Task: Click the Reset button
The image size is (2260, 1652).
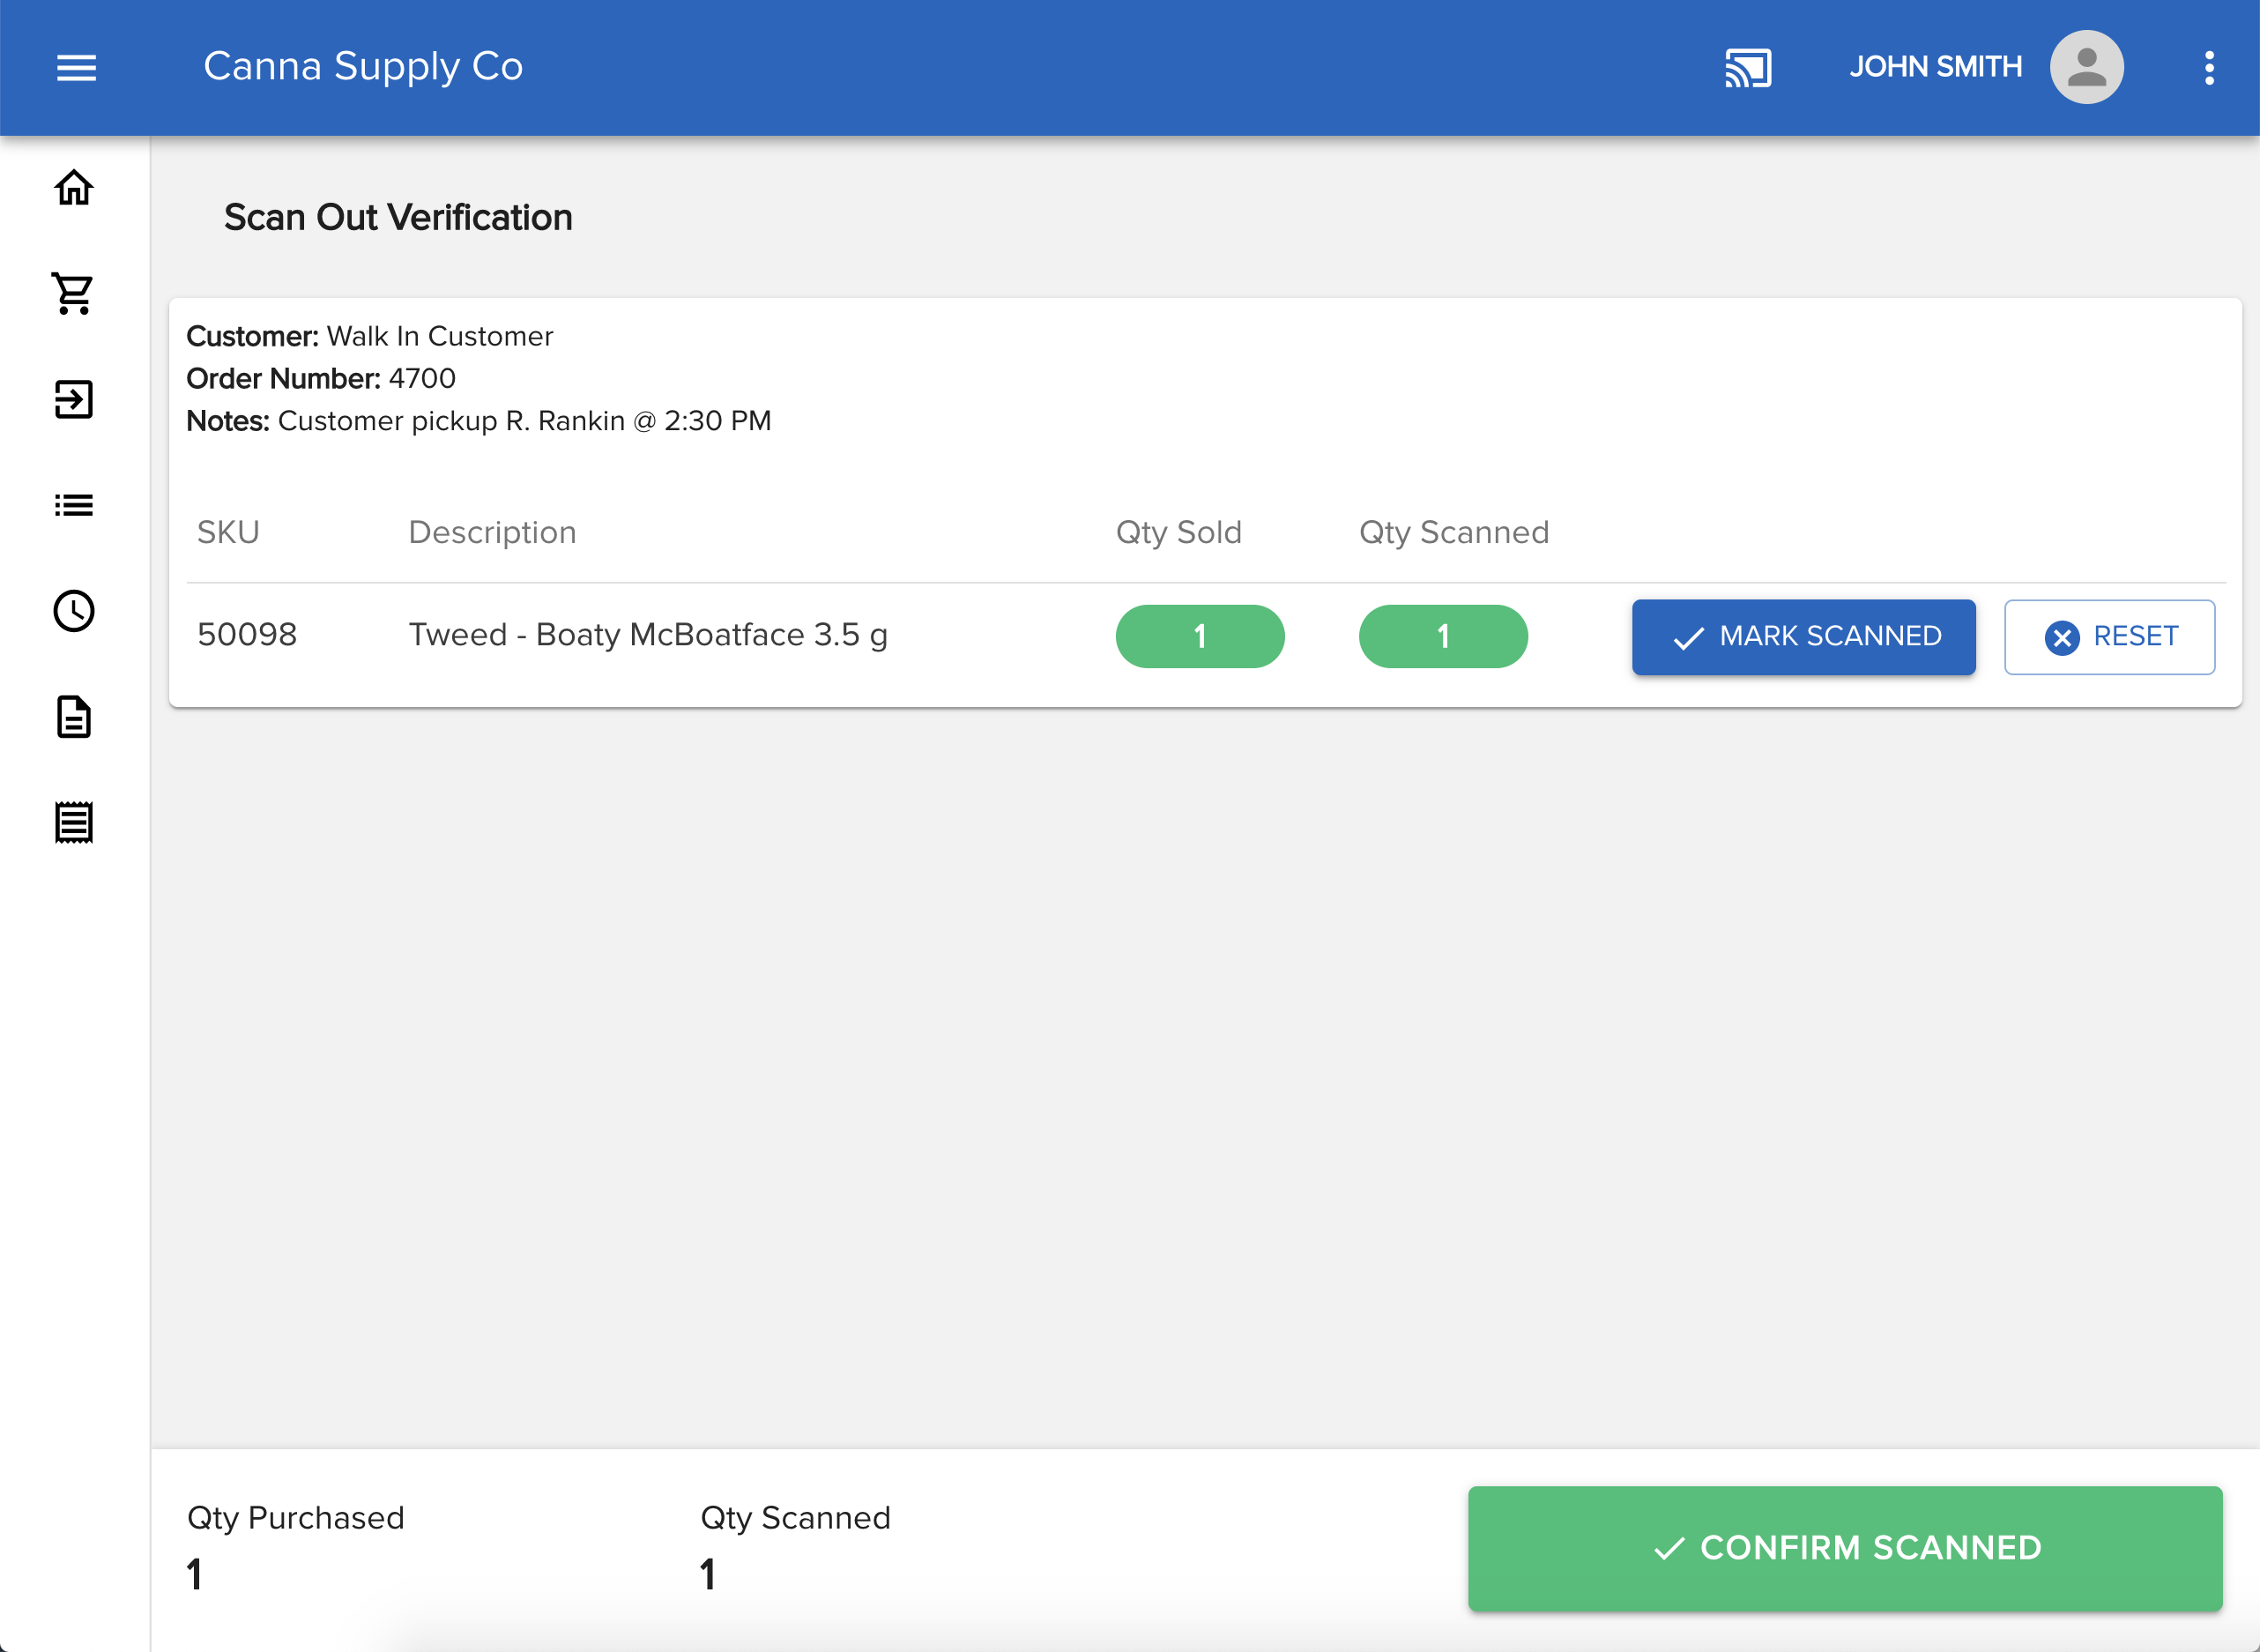Action: [2109, 637]
